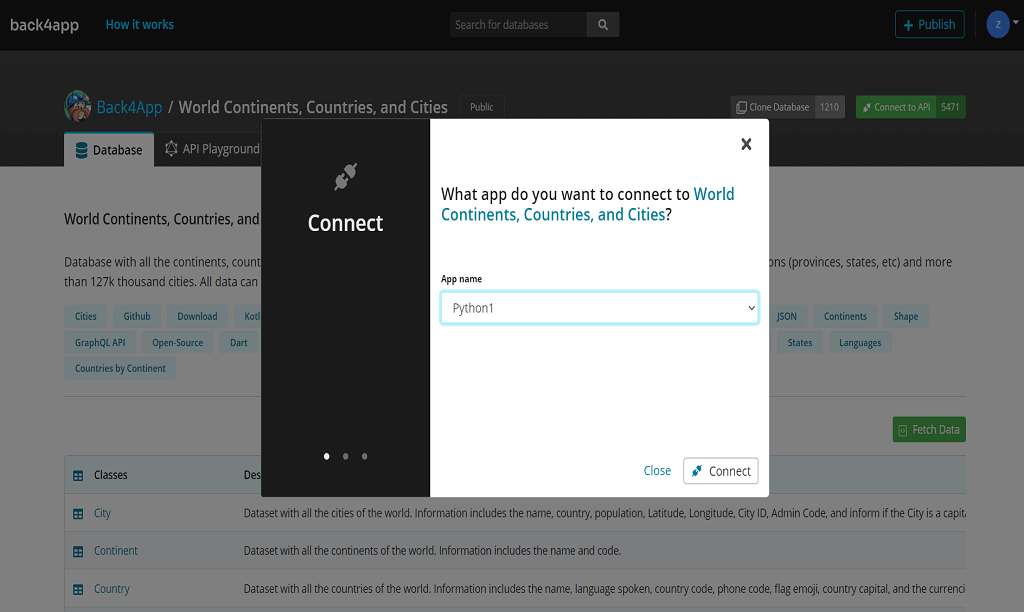This screenshot has width=1024, height=612.
Task: Open the City class link
Action: click(103, 513)
